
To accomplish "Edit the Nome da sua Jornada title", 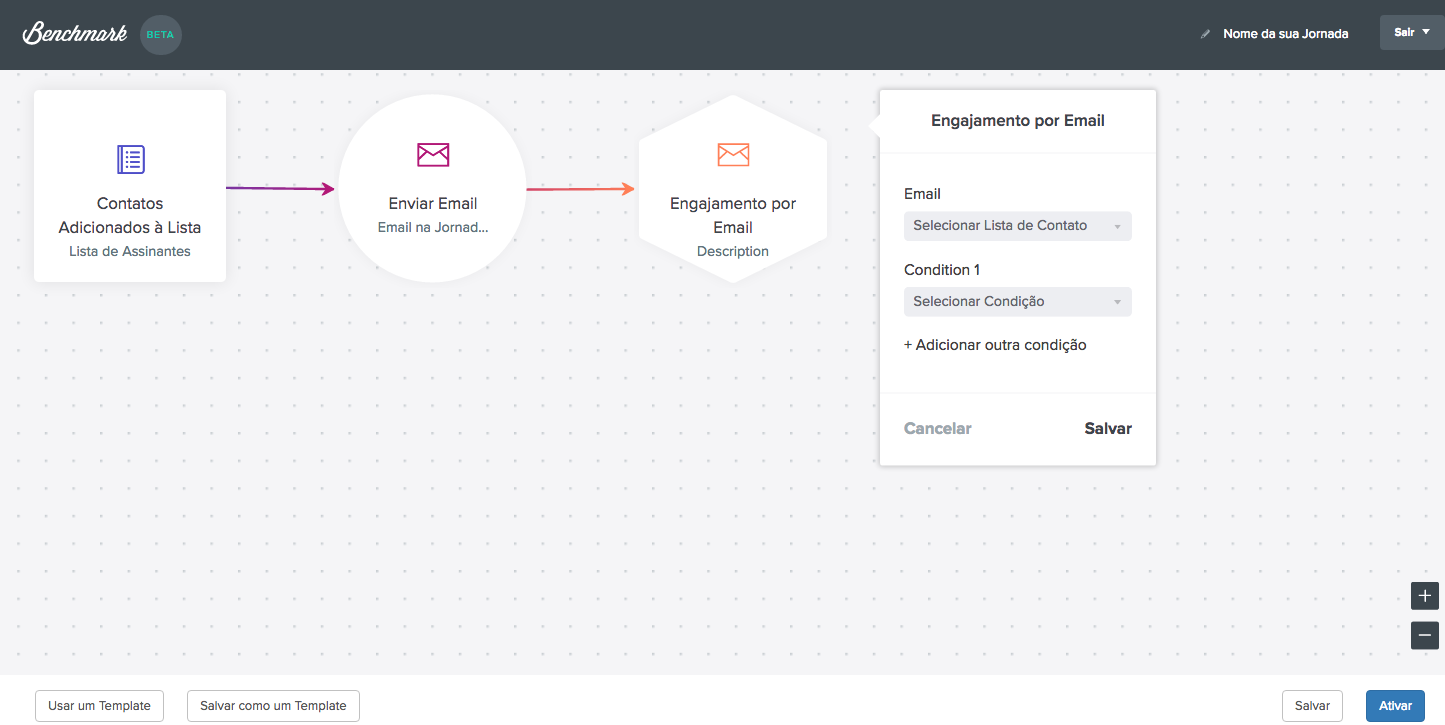I will click(1285, 34).
